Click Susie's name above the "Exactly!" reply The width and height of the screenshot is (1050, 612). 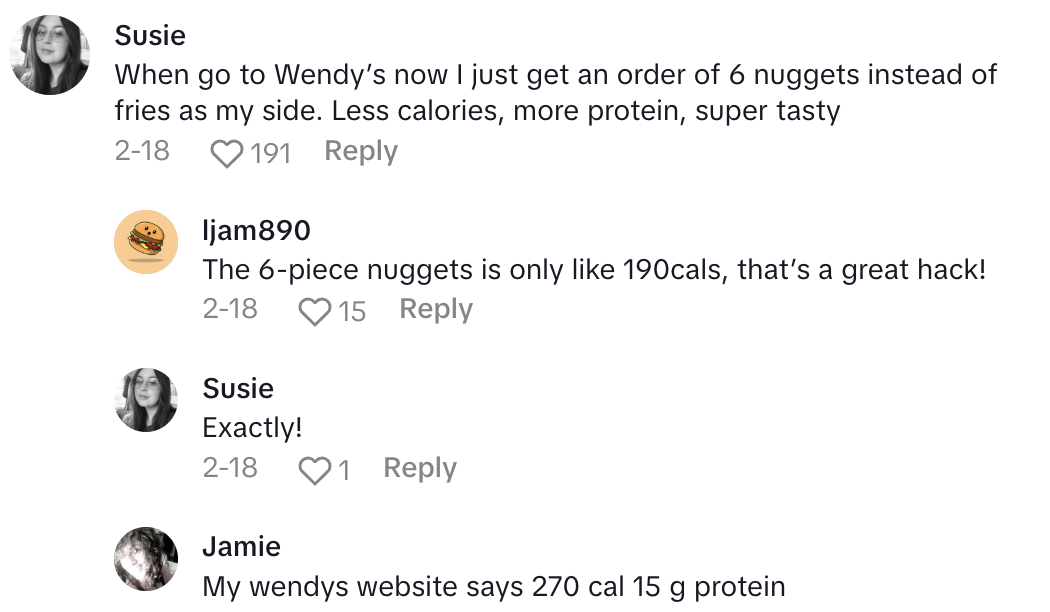click(x=238, y=389)
